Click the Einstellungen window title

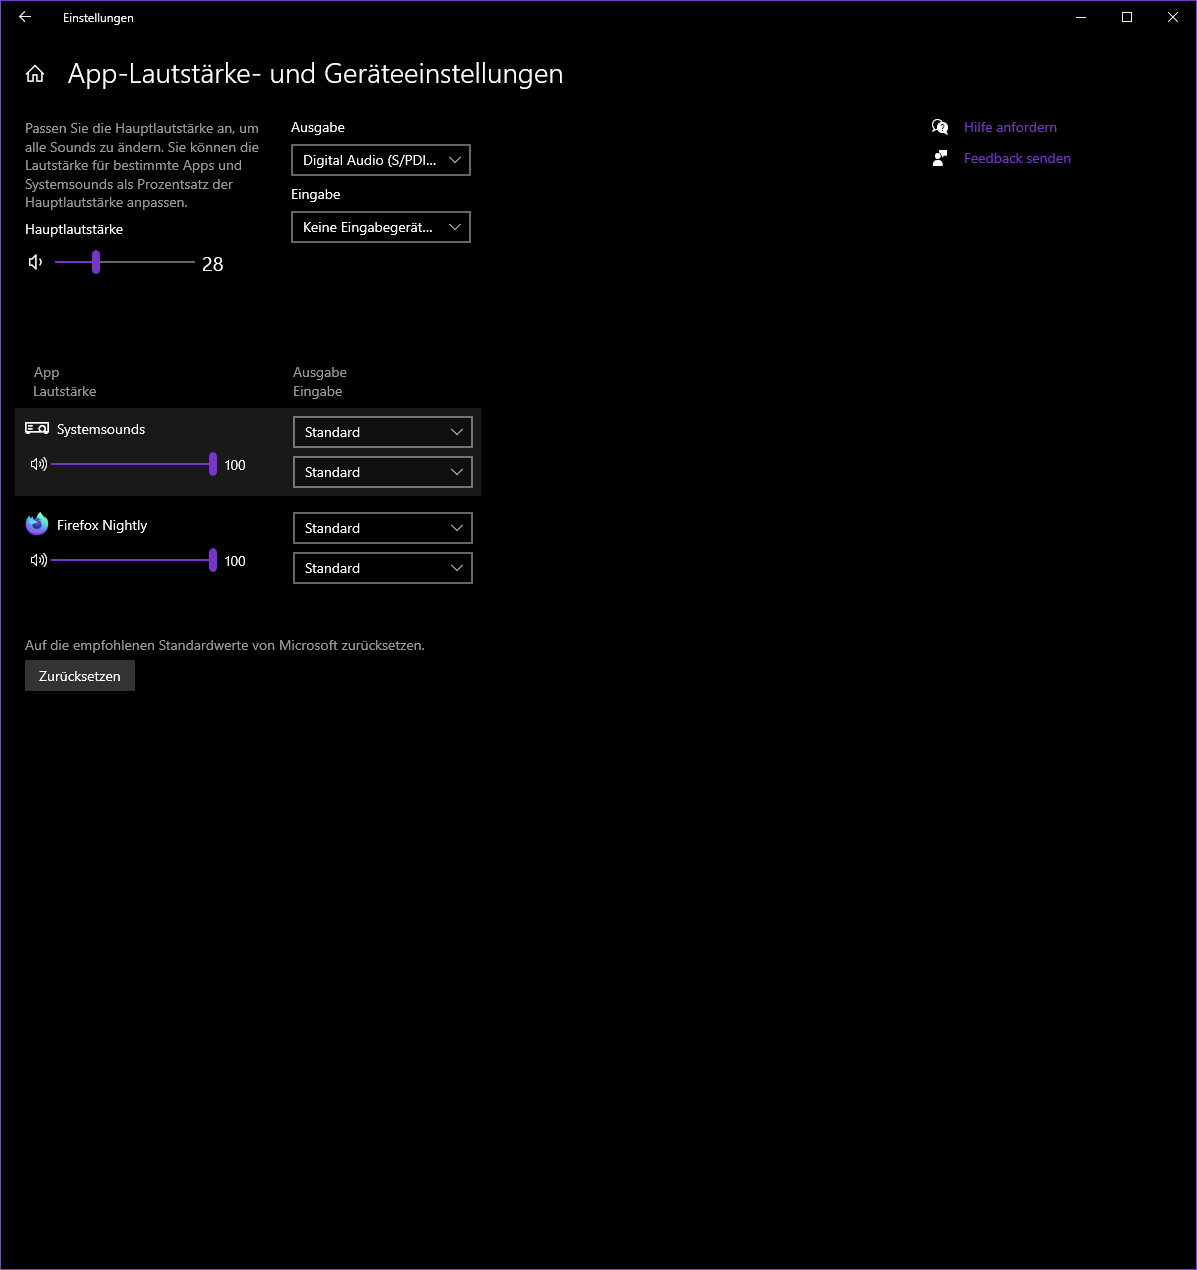[x=98, y=18]
